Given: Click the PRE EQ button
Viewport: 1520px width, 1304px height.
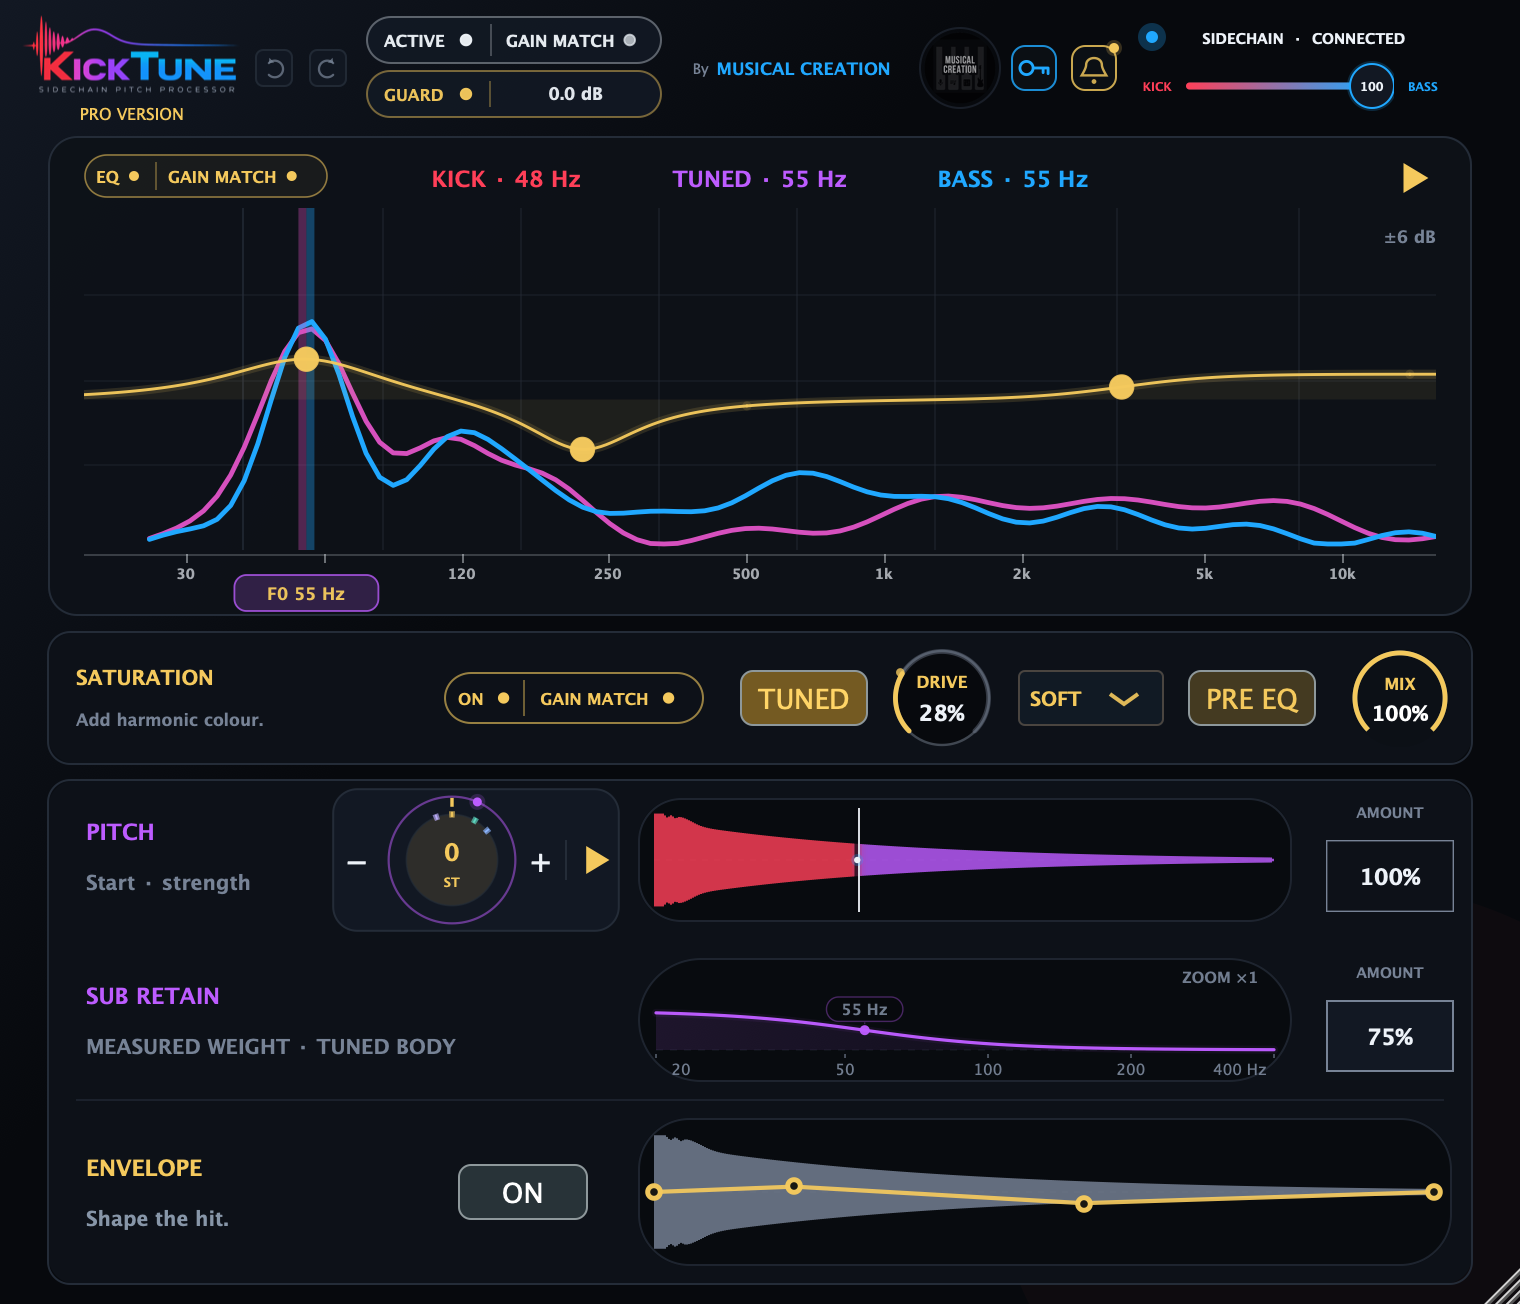Looking at the screenshot, I should [1251, 698].
